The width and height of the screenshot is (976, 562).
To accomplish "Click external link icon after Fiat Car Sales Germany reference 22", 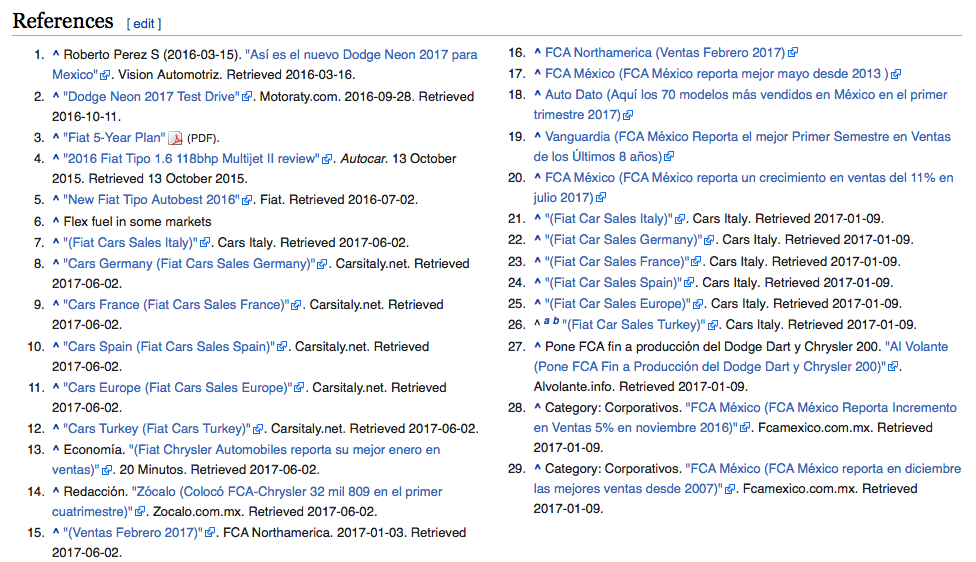I will (708, 240).
